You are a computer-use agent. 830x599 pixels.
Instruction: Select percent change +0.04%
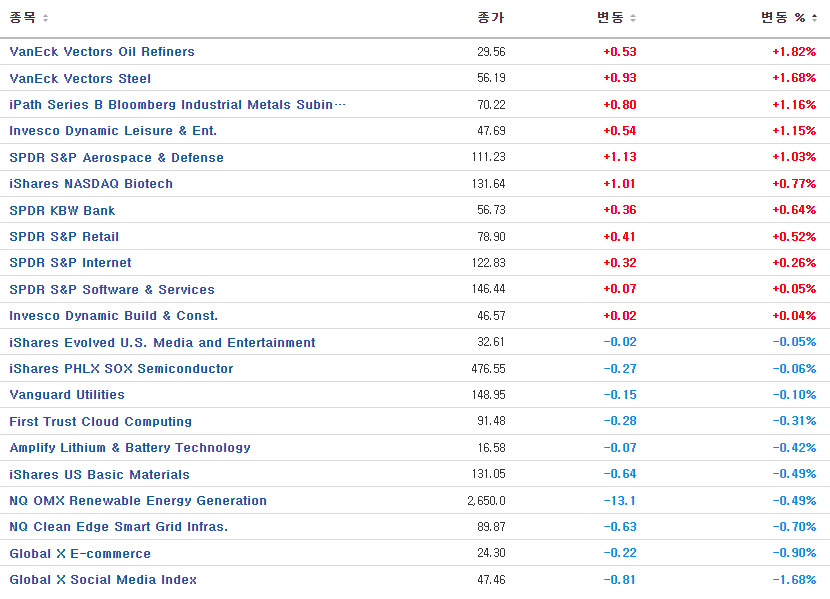click(x=794, y=315)
